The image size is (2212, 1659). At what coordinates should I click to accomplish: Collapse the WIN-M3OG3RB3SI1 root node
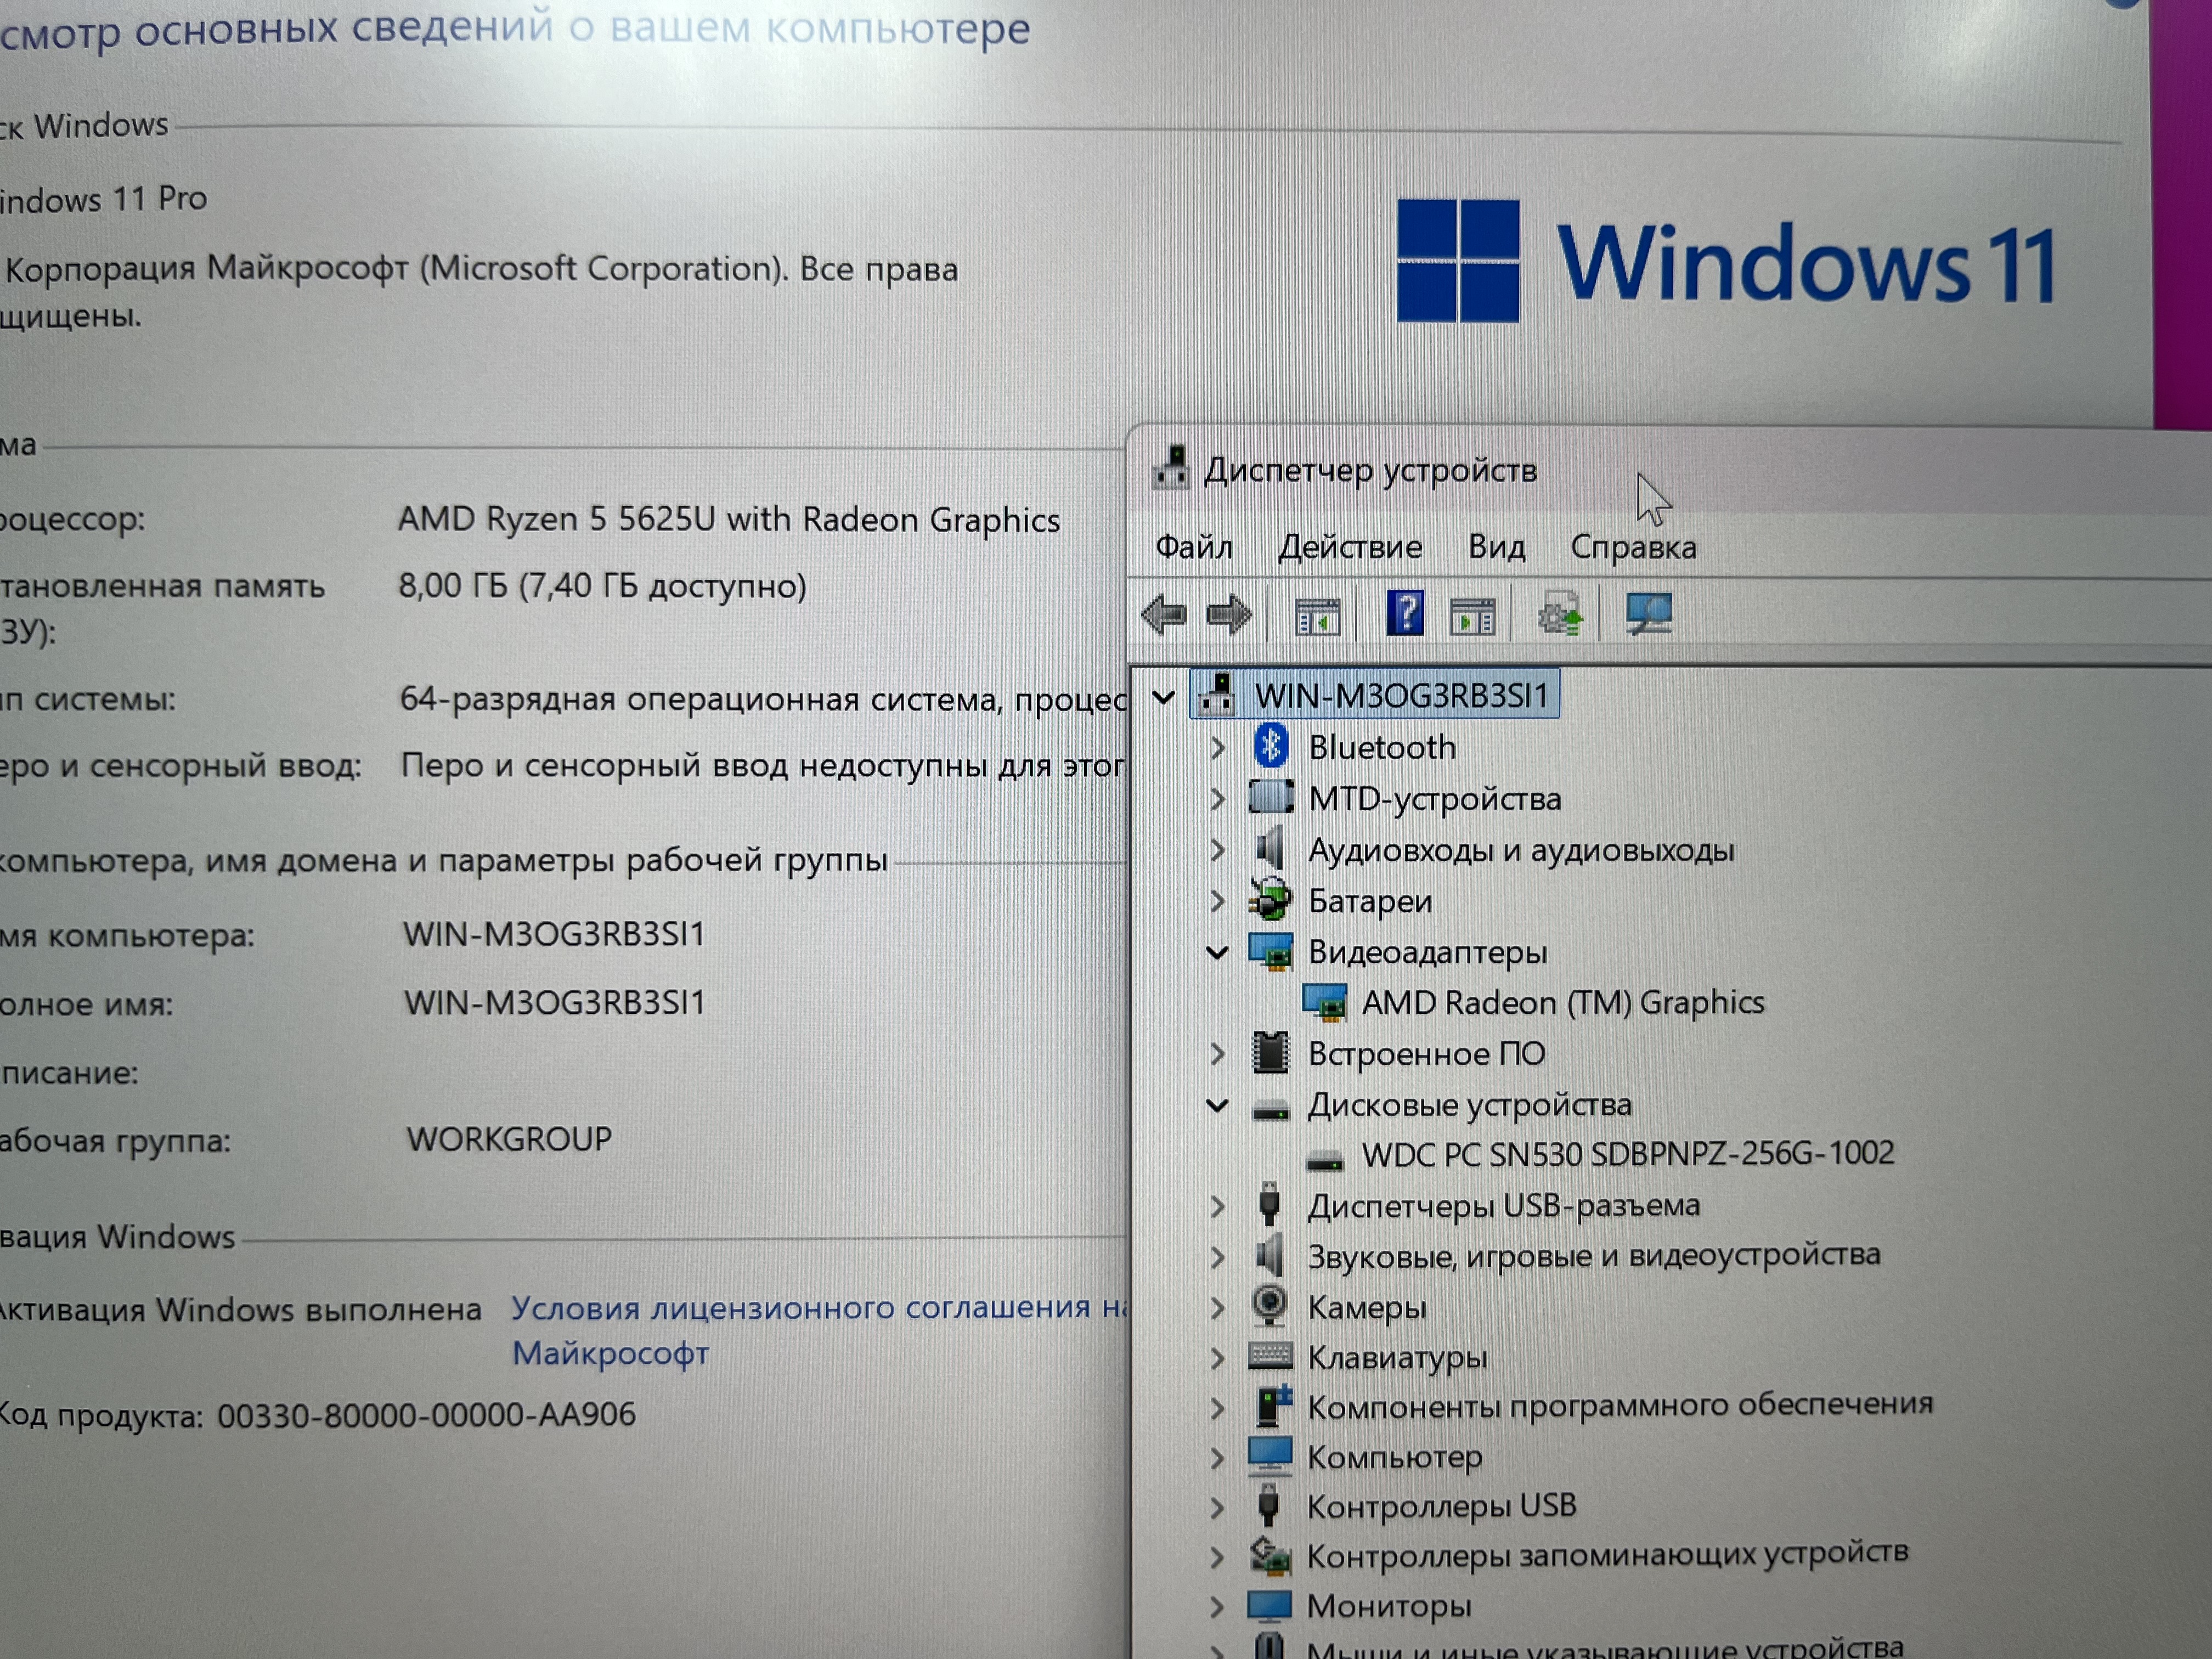coord(1163,696)
